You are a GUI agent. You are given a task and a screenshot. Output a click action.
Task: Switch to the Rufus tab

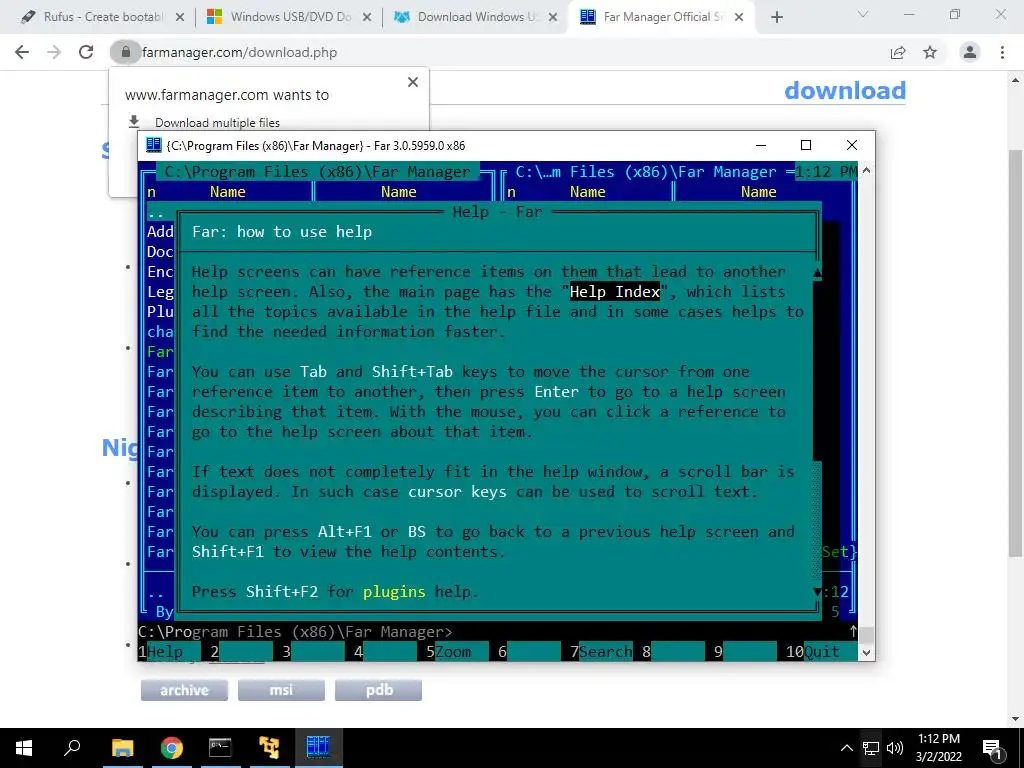(101, 17)
